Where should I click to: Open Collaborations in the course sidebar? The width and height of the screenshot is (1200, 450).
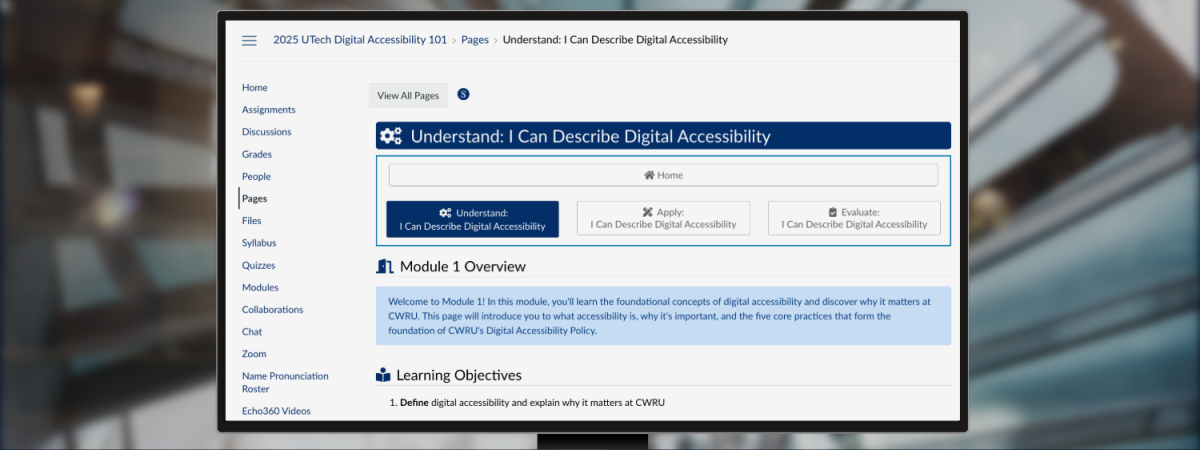point(272,310)
